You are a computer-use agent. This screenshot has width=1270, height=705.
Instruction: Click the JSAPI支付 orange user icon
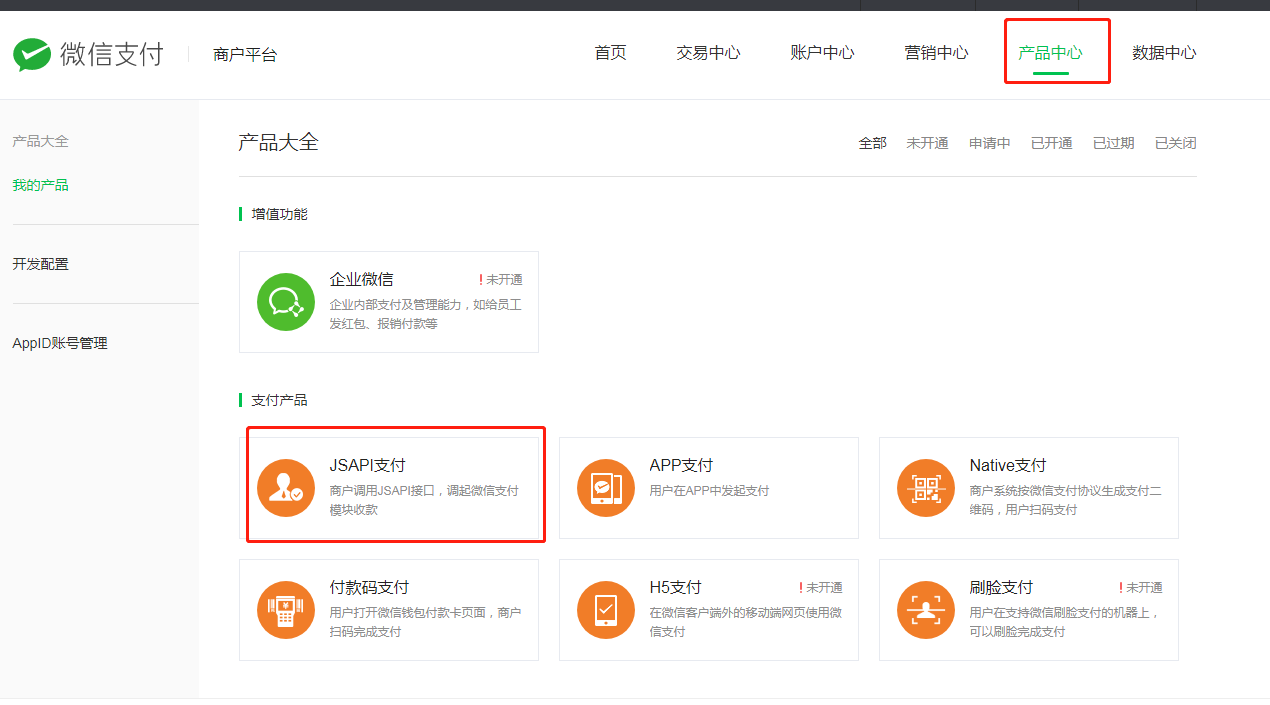(x=286, y=487)
